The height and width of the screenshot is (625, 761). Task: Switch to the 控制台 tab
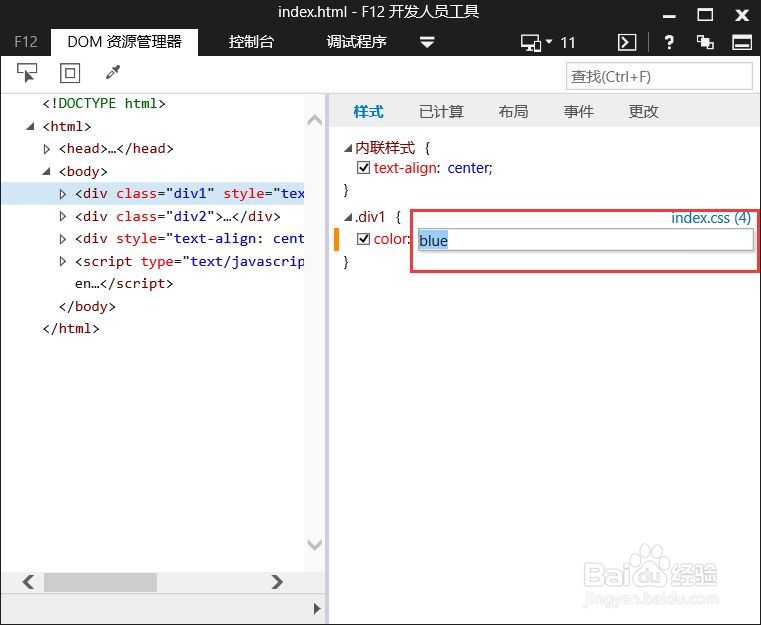(251, 42)
